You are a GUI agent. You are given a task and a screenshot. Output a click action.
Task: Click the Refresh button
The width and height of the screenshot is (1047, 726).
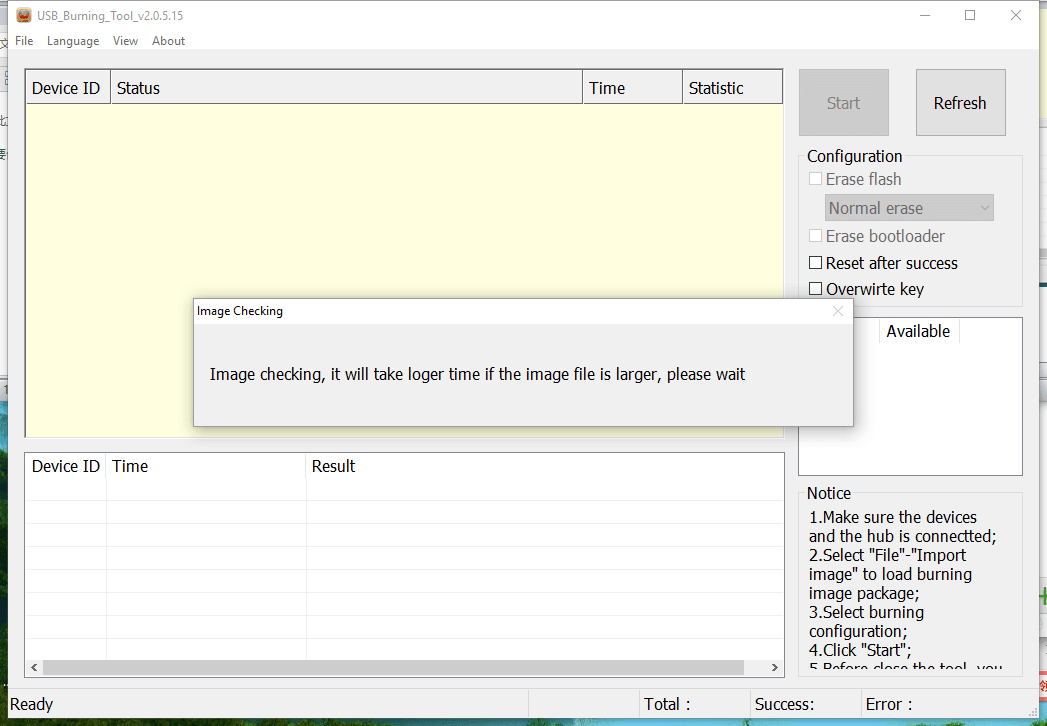[960, 103]
